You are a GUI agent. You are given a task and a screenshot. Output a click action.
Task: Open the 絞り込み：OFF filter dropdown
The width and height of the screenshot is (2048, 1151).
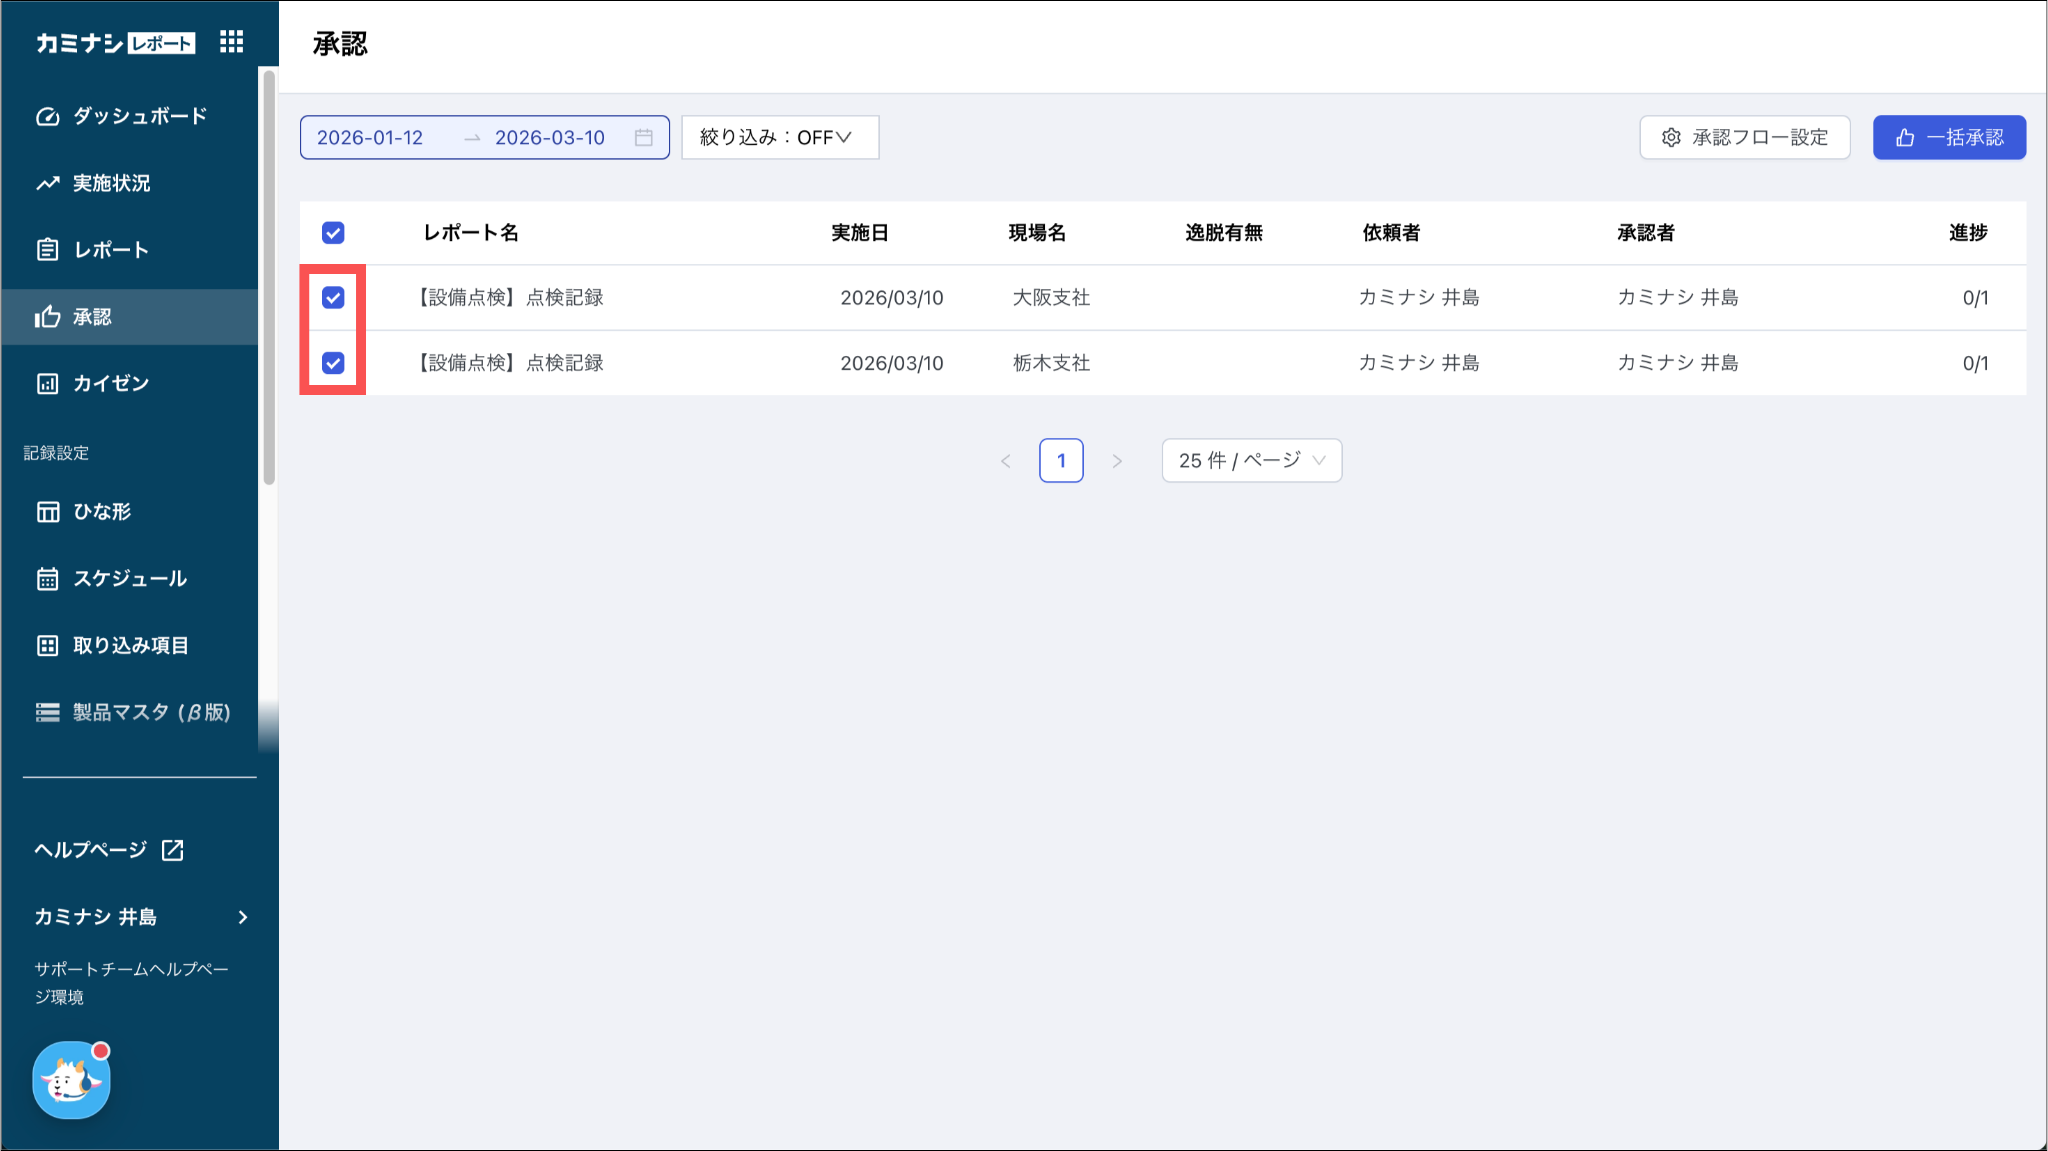point(779,138)
